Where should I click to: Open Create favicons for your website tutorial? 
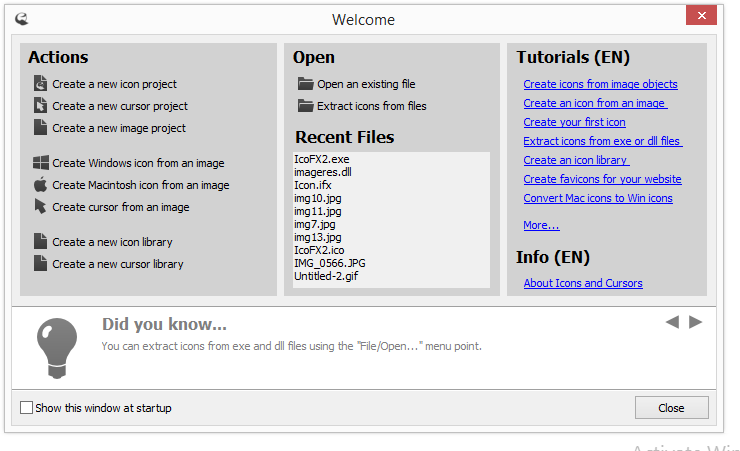[x=602, y=179]
